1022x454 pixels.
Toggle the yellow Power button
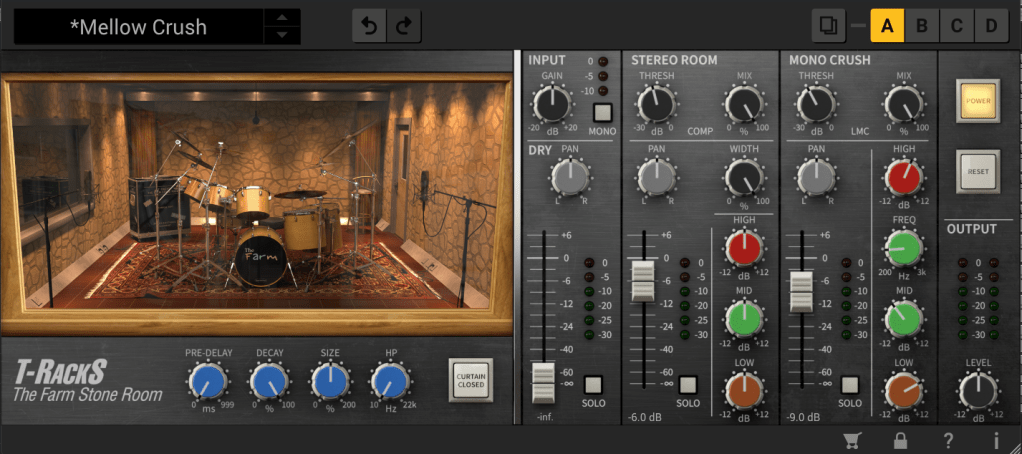[977, 101]
